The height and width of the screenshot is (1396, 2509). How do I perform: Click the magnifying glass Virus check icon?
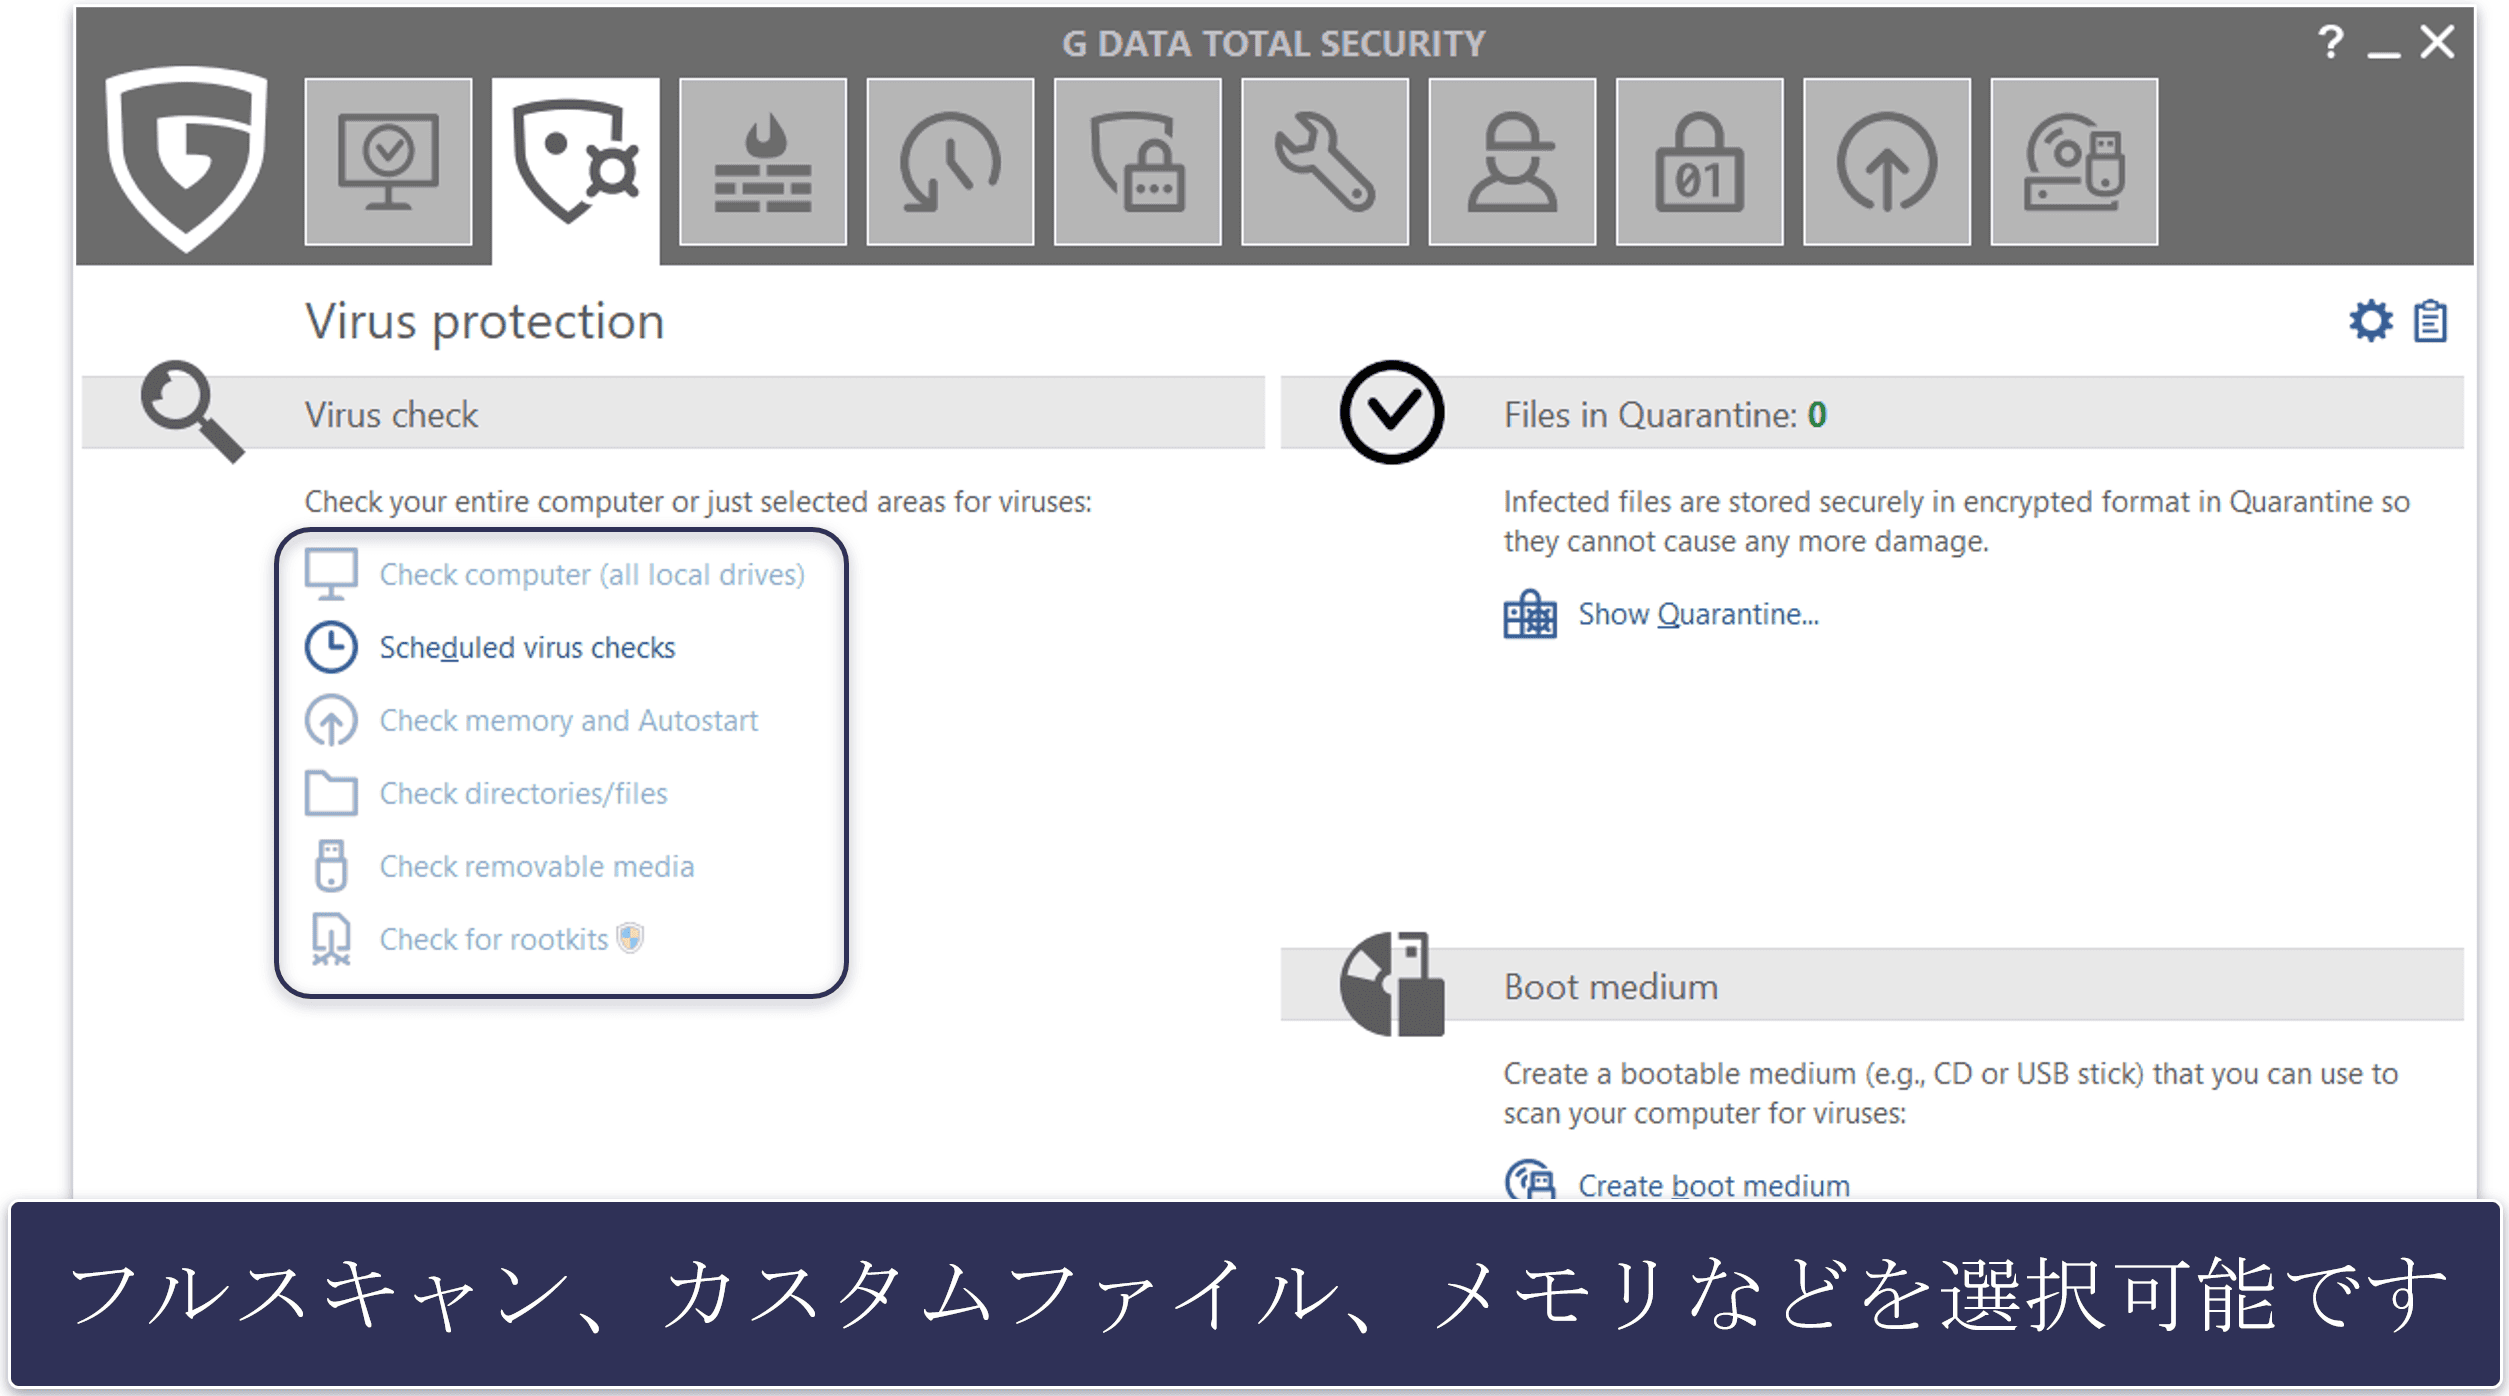(192, 412)
